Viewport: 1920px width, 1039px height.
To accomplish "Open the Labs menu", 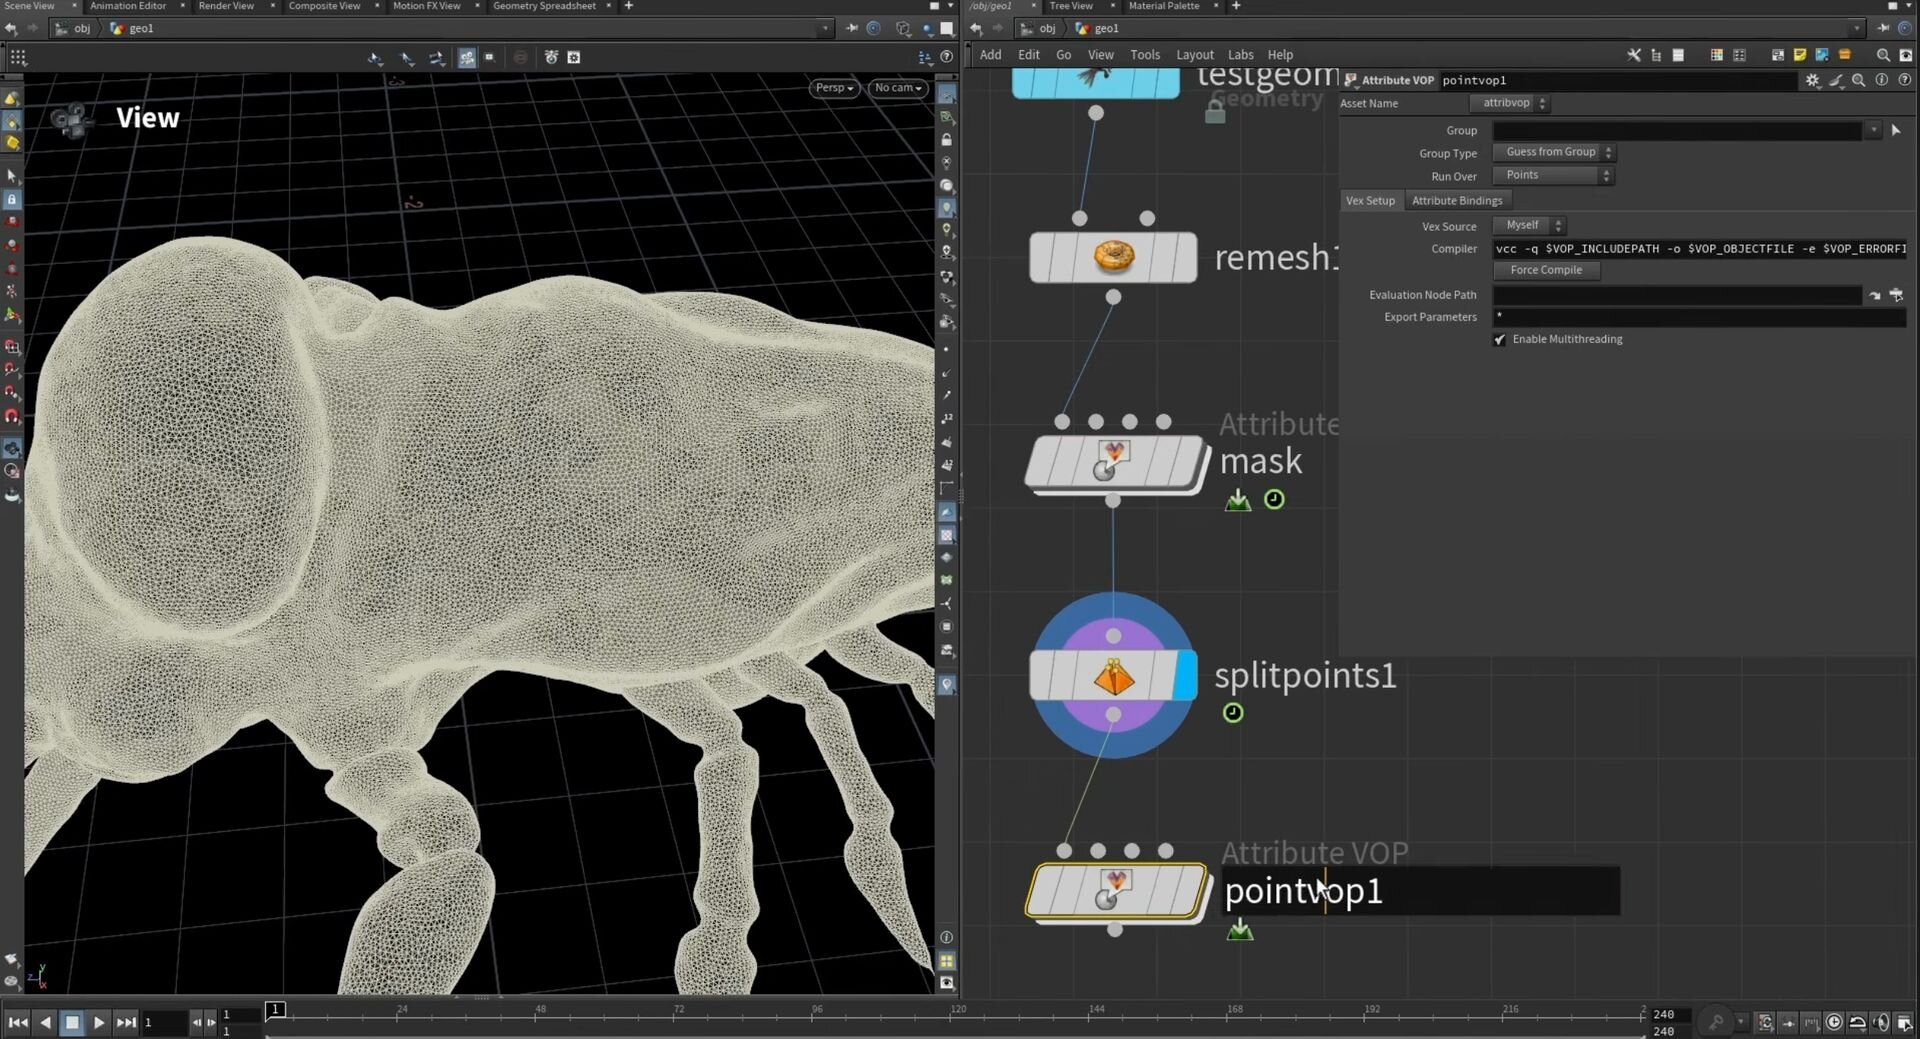I will [x=1240, y=55].
